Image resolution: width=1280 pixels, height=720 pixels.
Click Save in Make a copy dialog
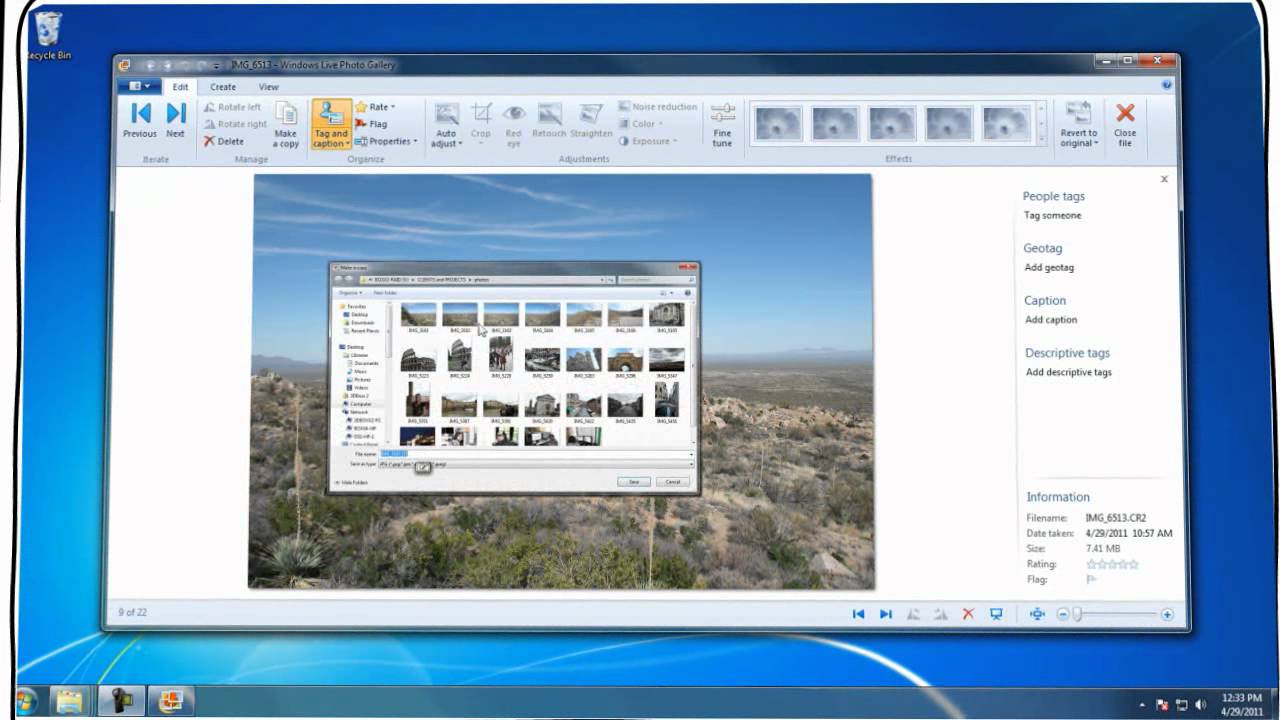[x=634, y=482]
